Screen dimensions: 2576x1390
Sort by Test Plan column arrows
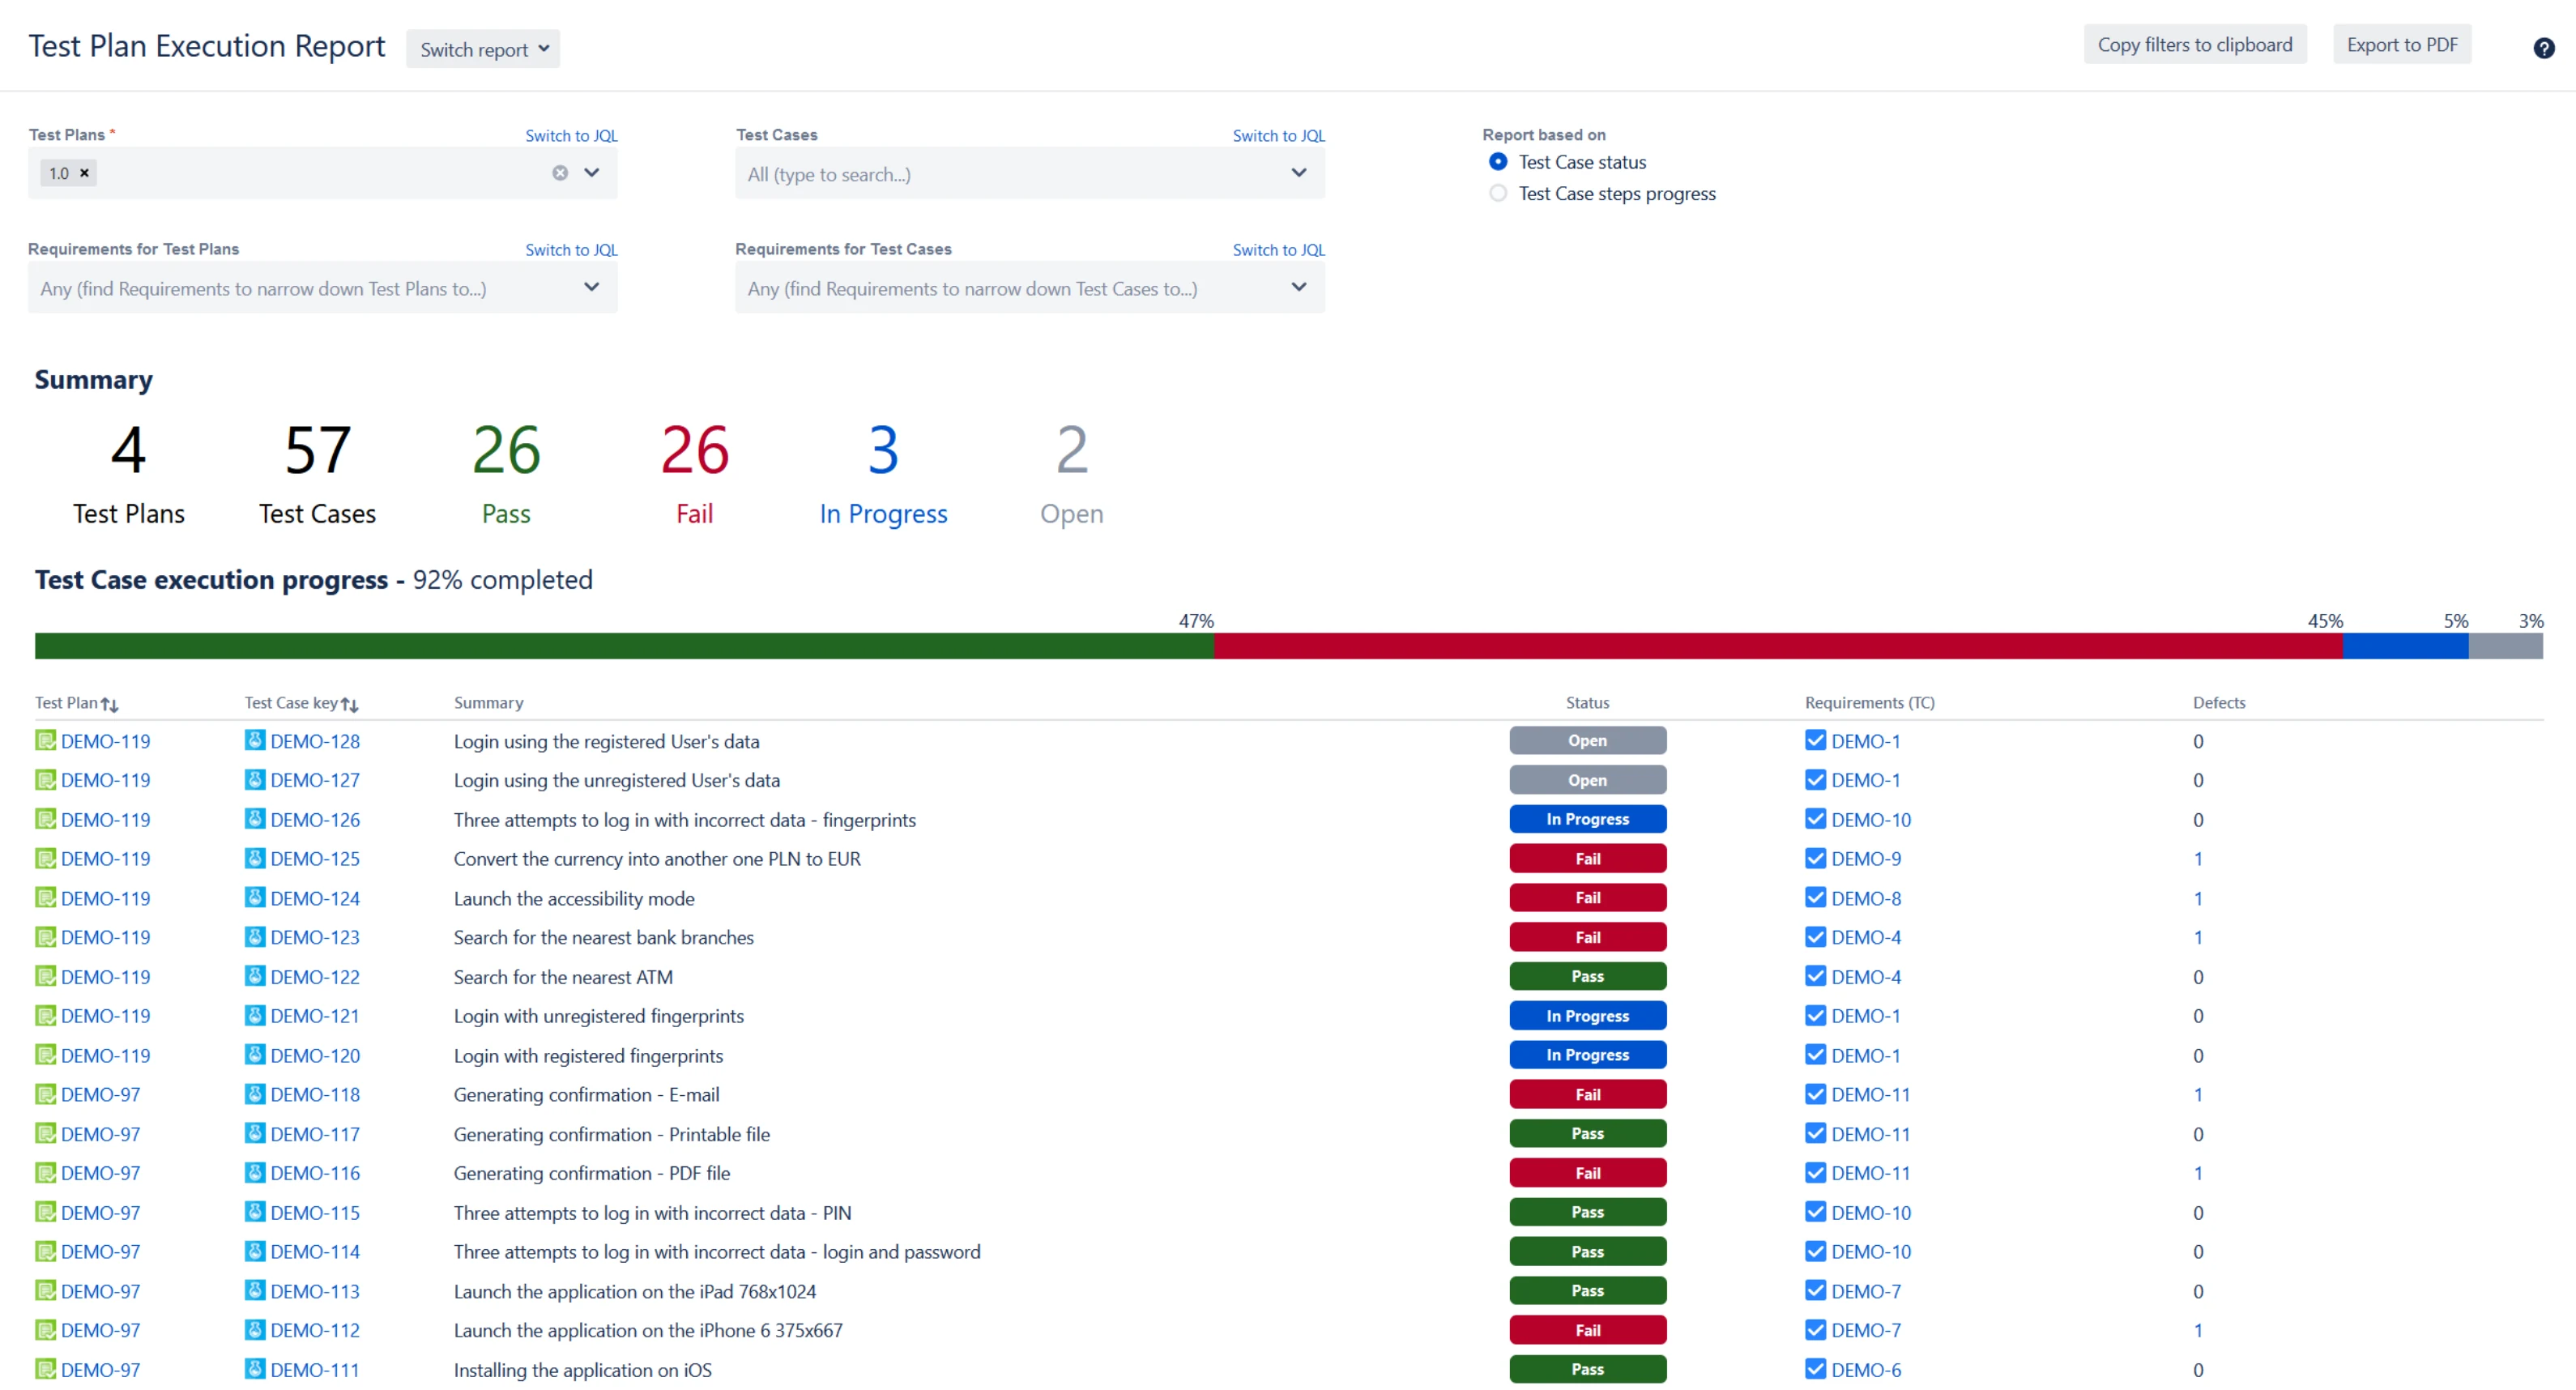click(110, 704)
